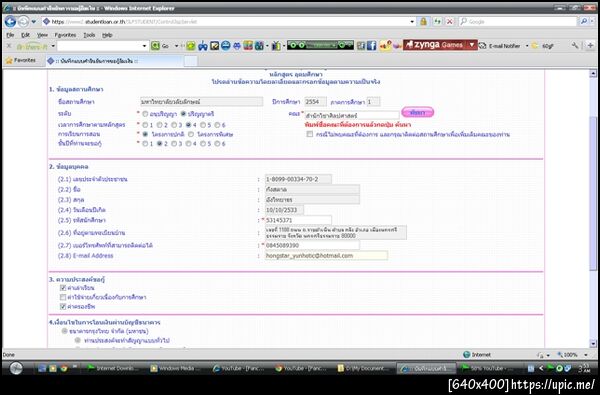
Task: Click the toolbar radio player widget
Action: pos(320,45)
